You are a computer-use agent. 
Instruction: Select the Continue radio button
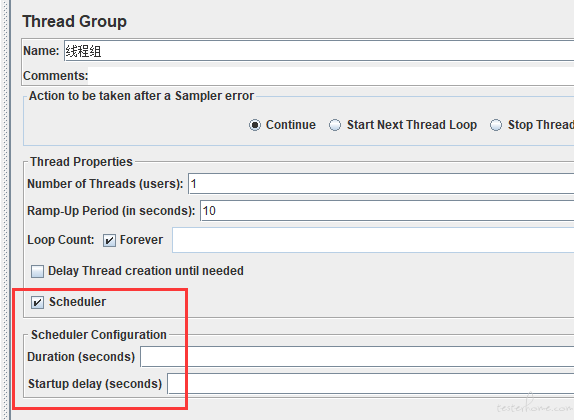tap(255, 125)
